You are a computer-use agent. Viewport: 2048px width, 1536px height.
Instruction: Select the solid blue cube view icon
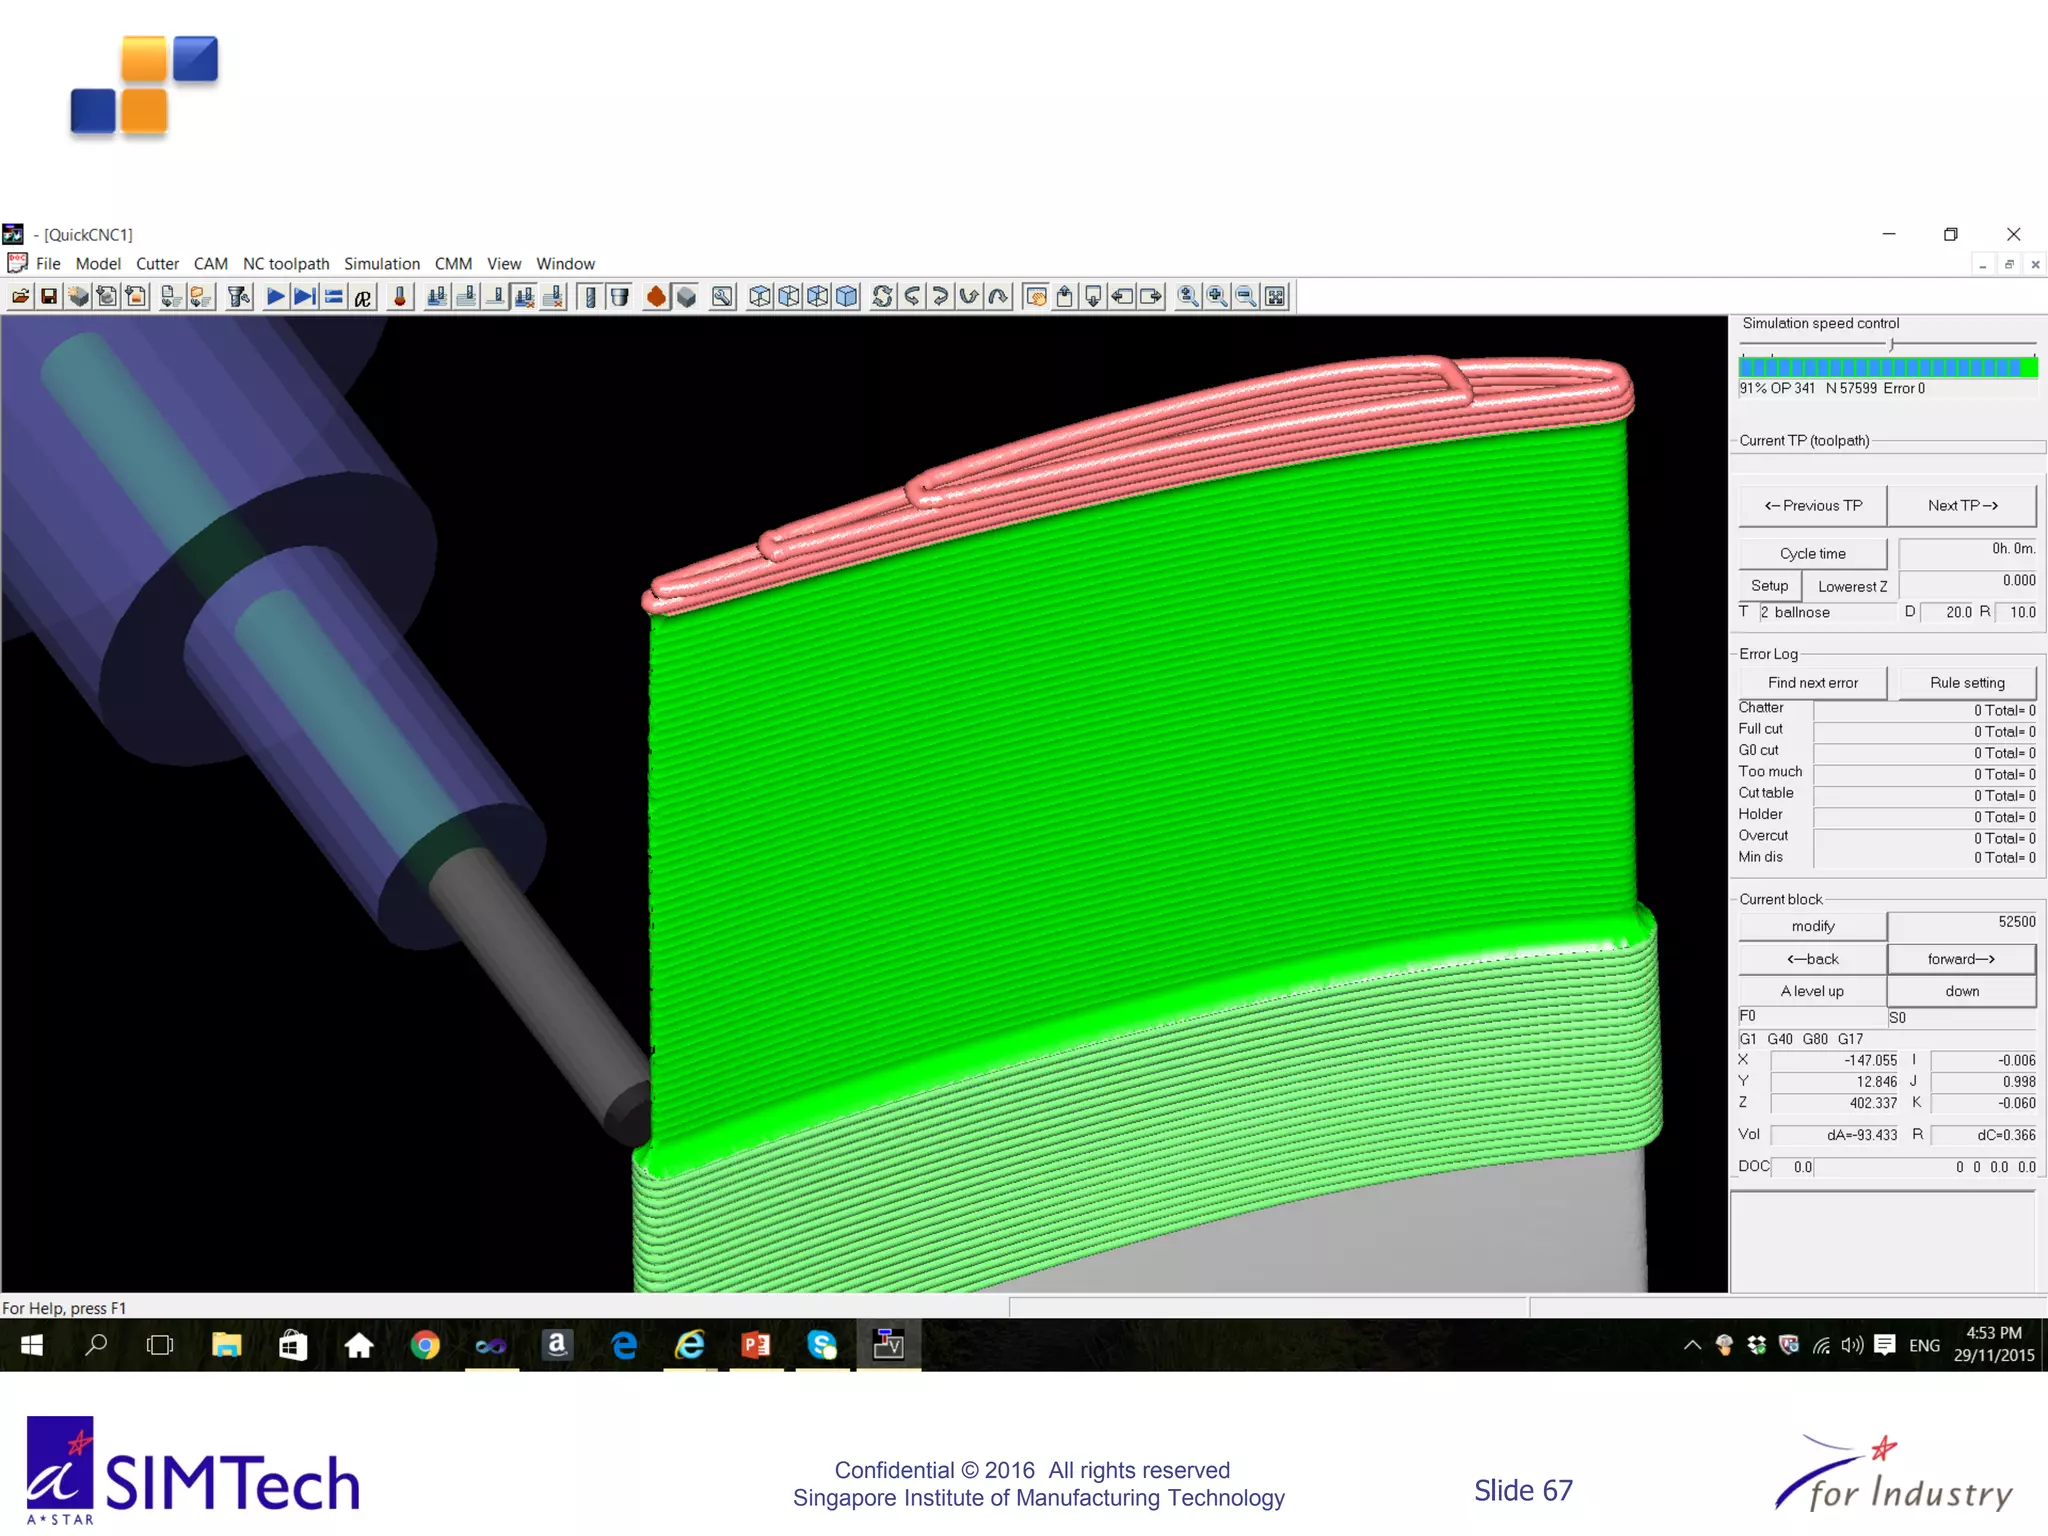point(847,297)
